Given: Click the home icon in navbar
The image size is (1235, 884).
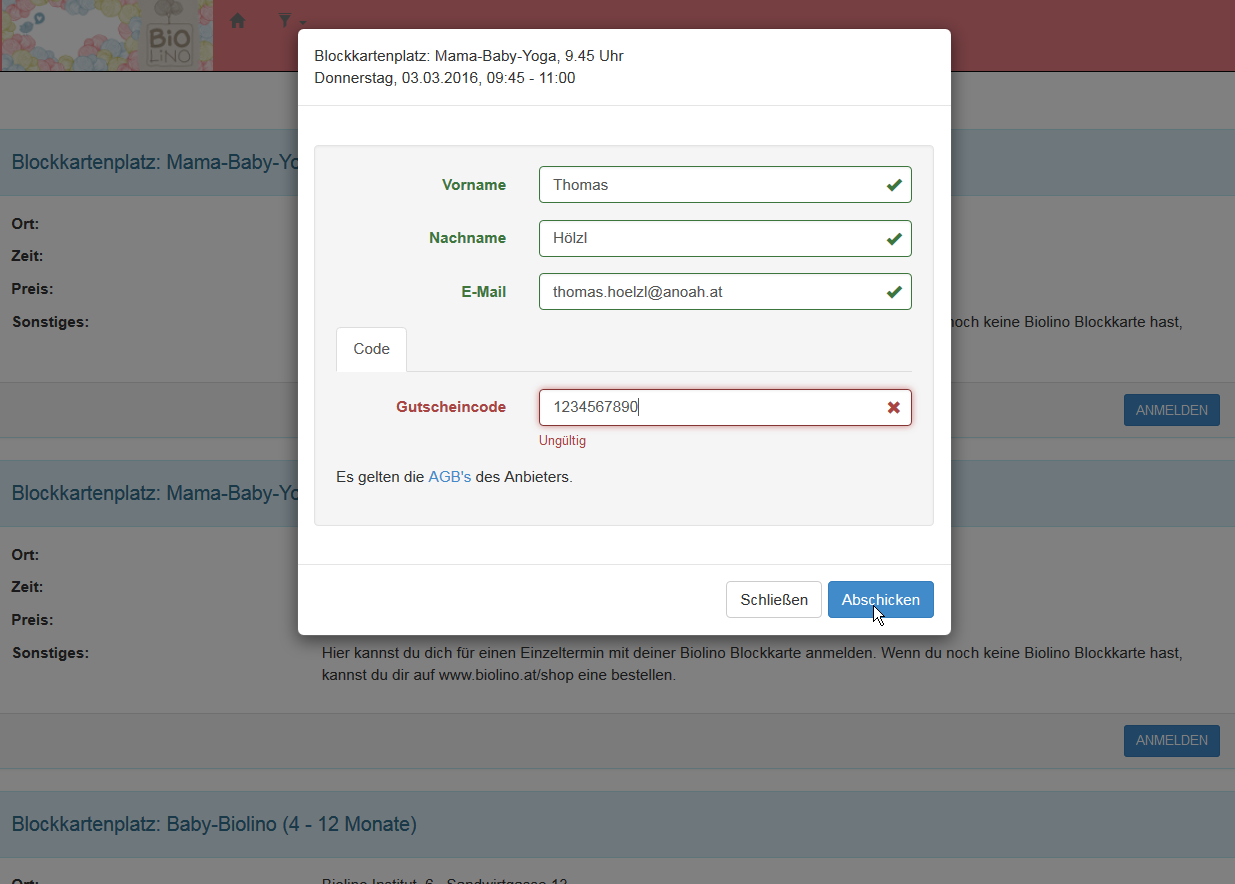Looking at the screenshot, I should pos(238,20).
